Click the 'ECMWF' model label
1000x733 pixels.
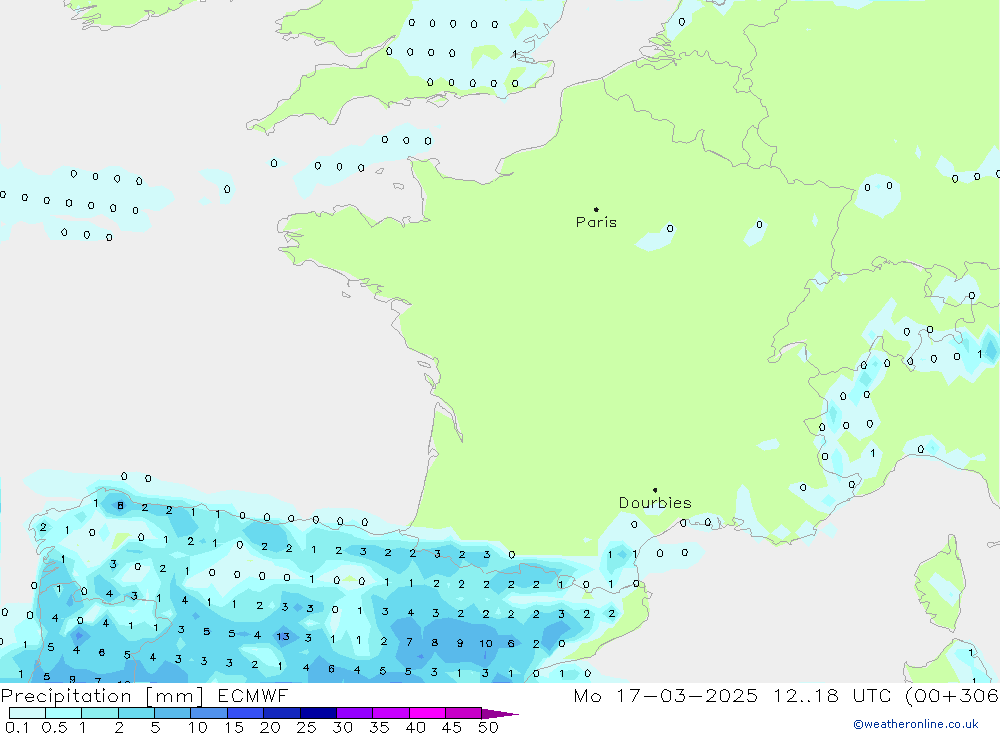pos(253,695)
